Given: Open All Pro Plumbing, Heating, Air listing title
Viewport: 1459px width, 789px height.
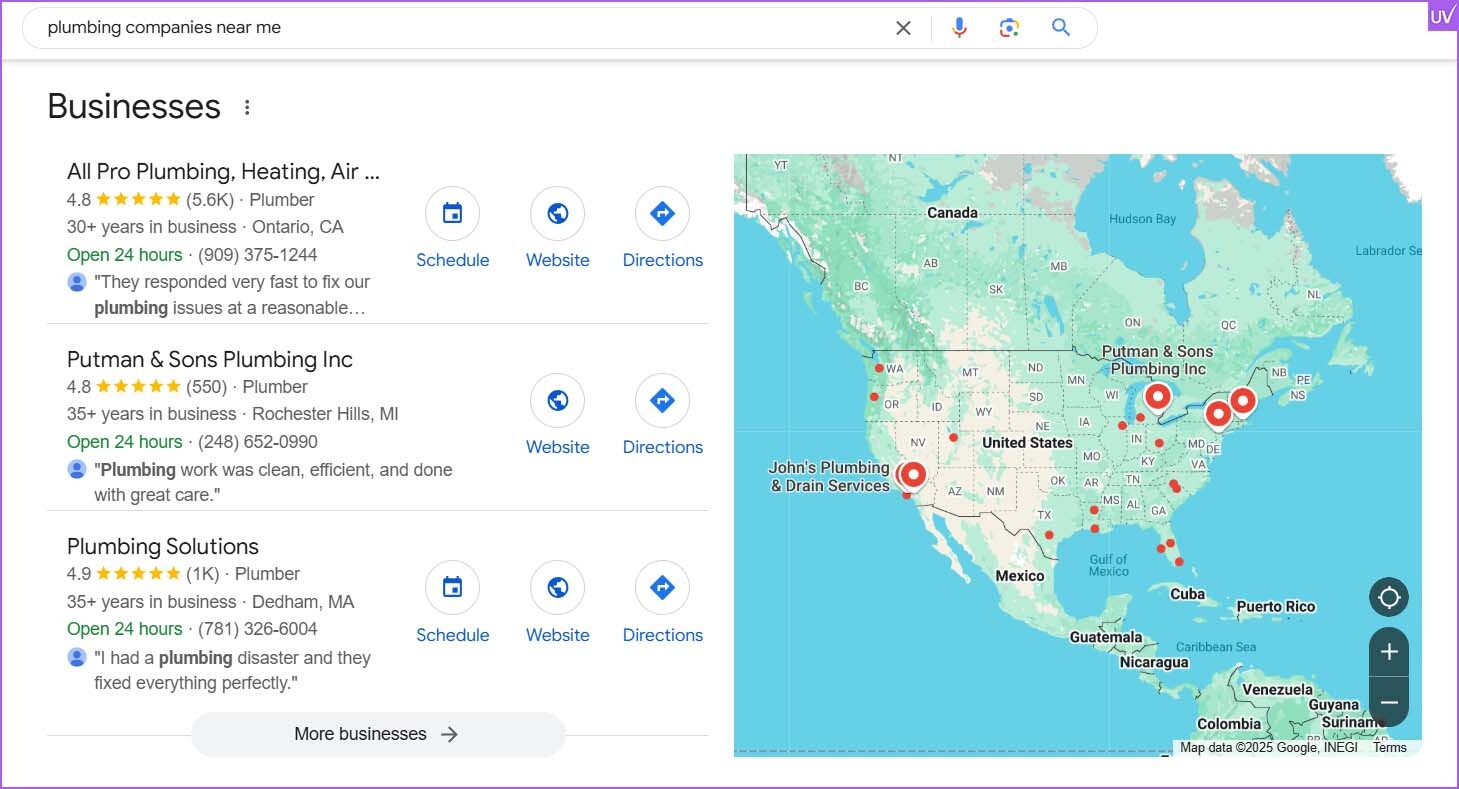Looking at the screenshot, I should (223, 172).
